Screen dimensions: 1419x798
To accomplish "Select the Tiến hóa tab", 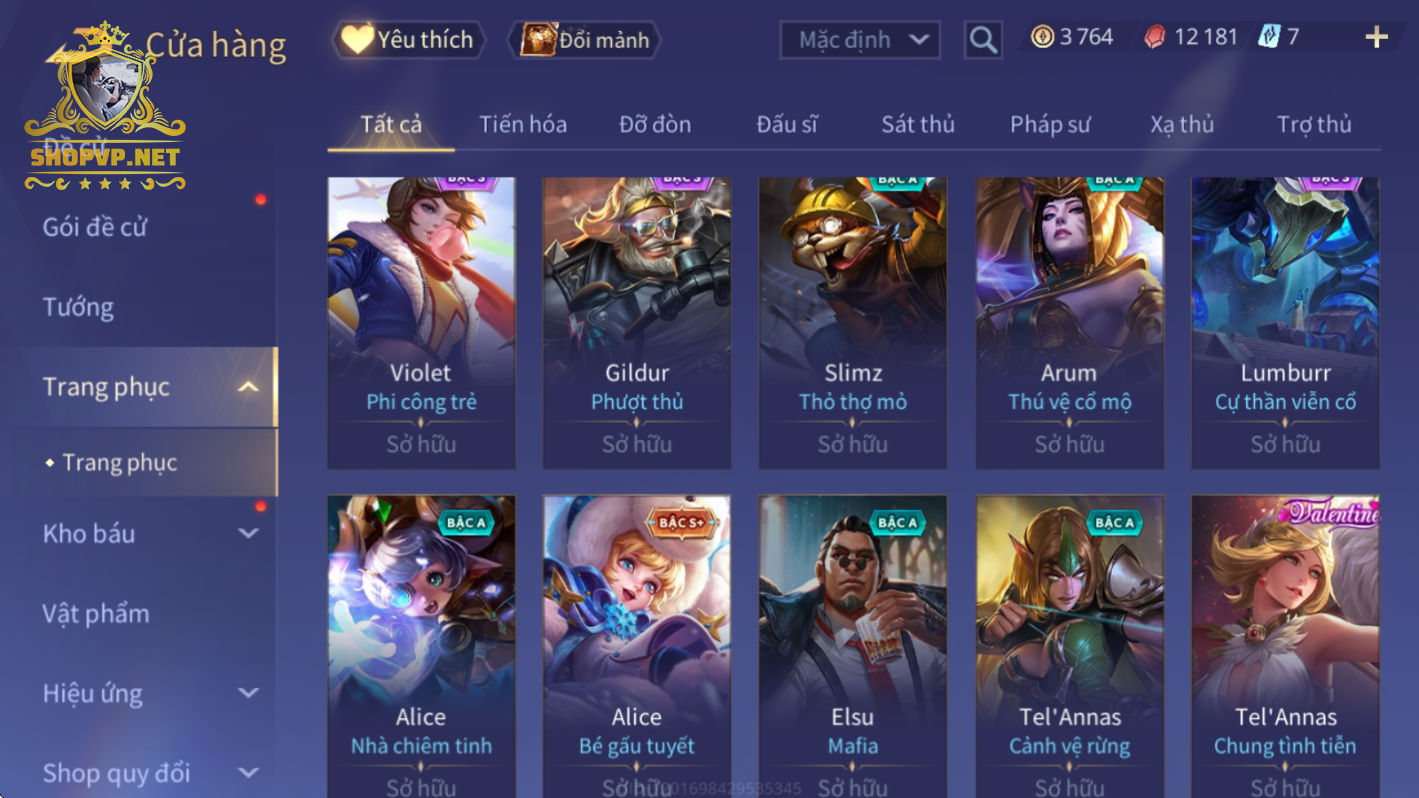I will [522, 124].
